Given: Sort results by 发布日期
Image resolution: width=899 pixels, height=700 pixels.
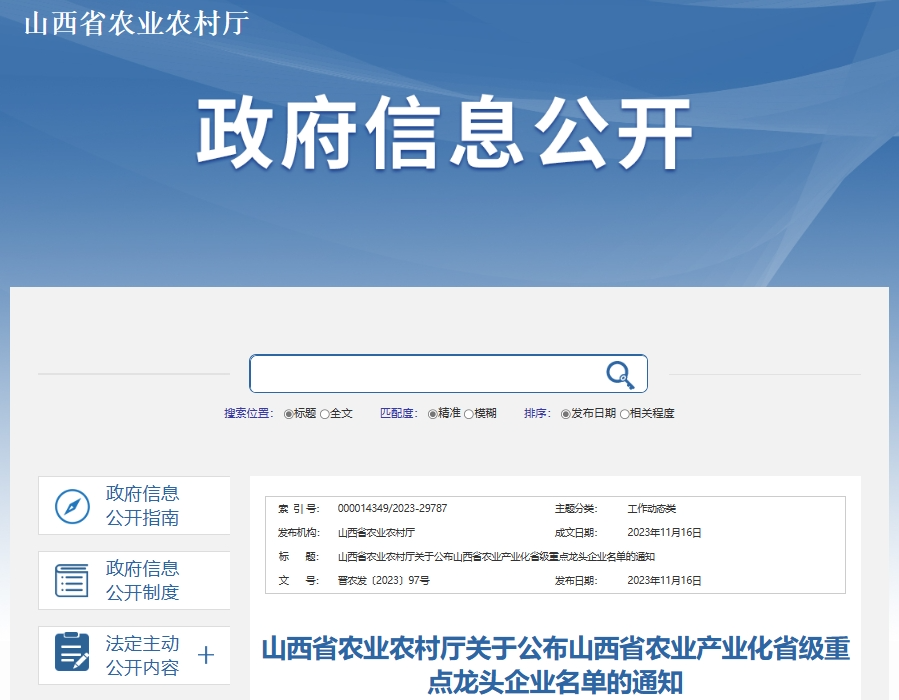Looking at the screenshot, I should [565, 414].
